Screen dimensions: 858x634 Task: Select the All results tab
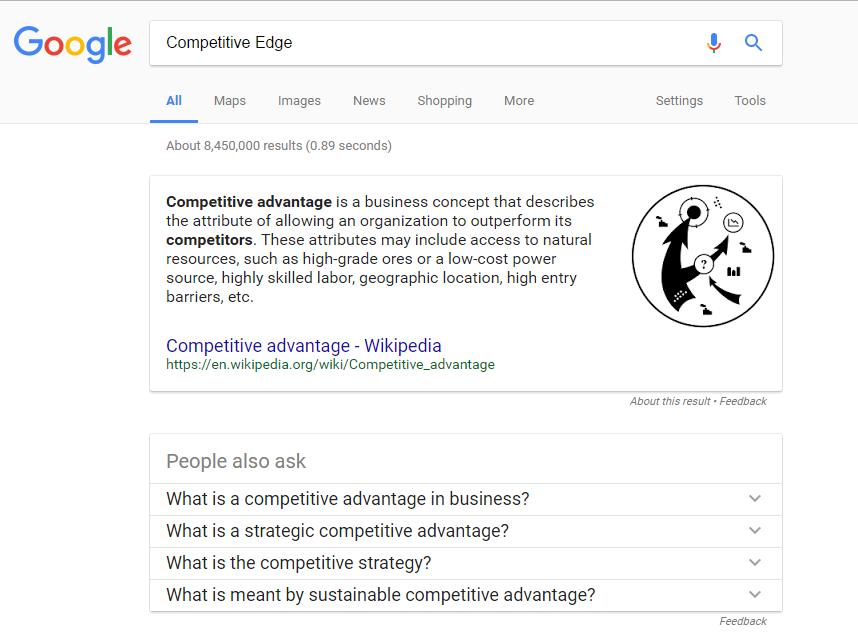(173, 101)
